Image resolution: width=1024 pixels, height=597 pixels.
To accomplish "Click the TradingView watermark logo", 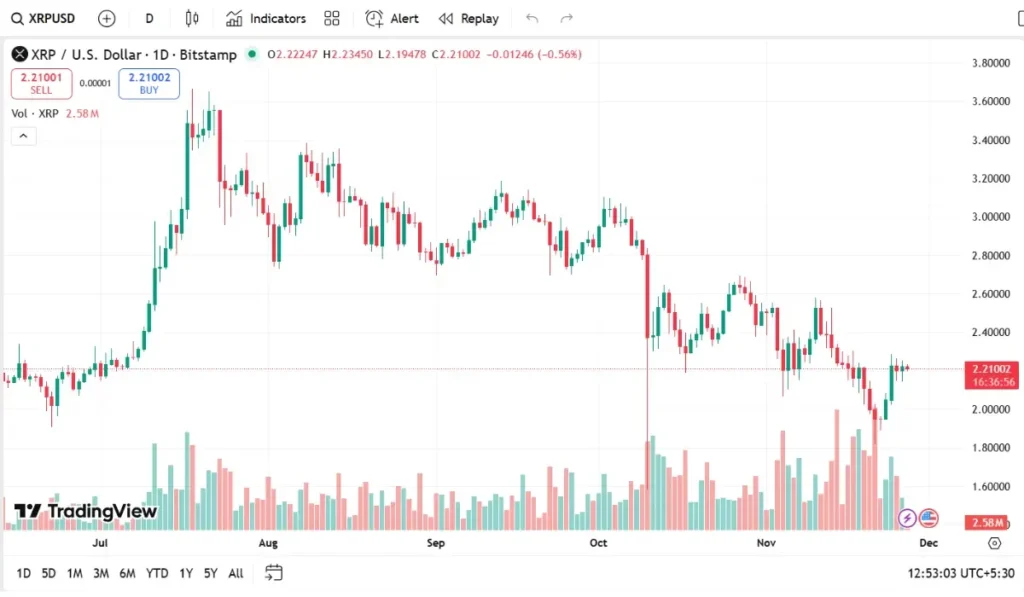I will pos(85,512).
